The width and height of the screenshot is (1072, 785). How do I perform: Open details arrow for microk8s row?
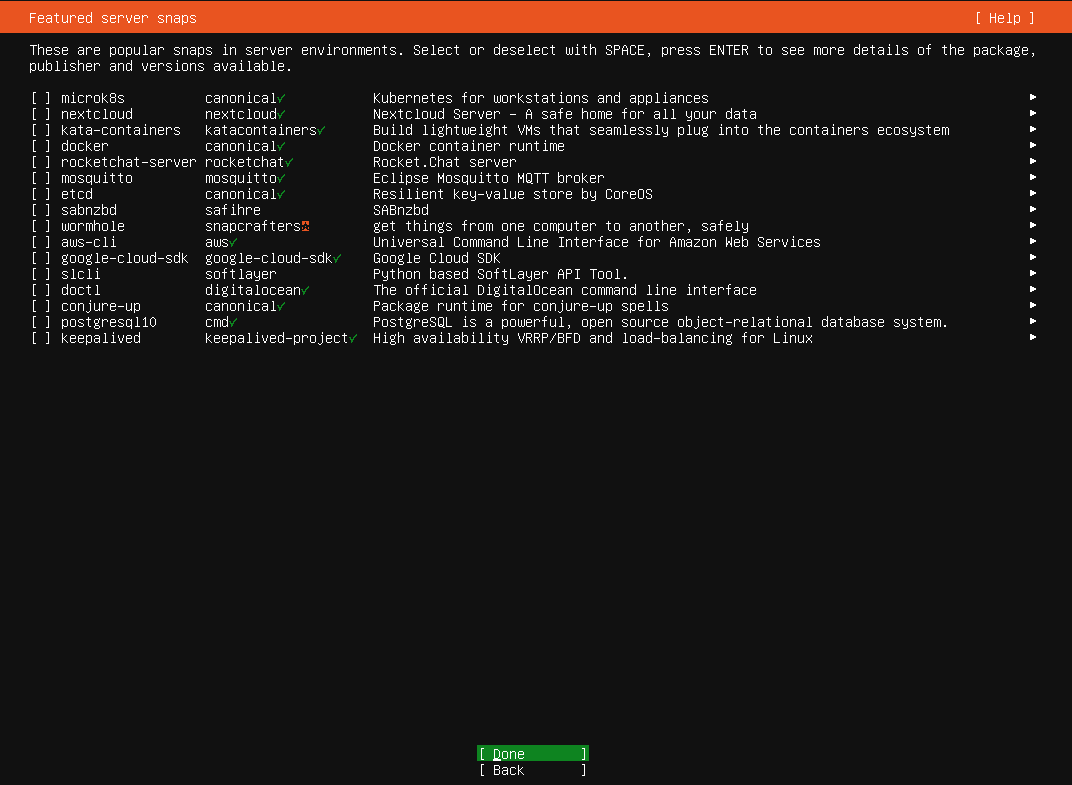[1033, 97]
